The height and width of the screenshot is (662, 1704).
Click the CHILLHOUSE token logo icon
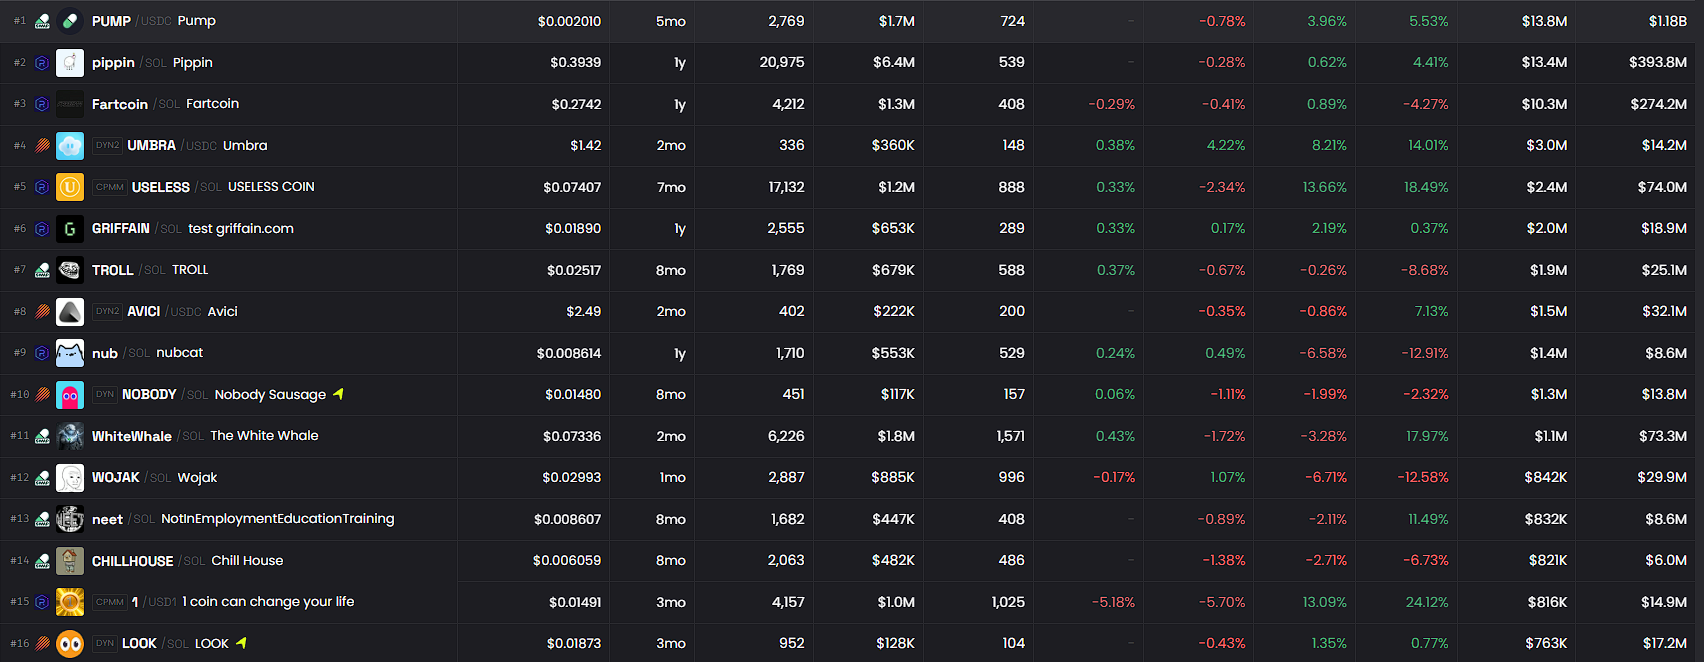70,561
